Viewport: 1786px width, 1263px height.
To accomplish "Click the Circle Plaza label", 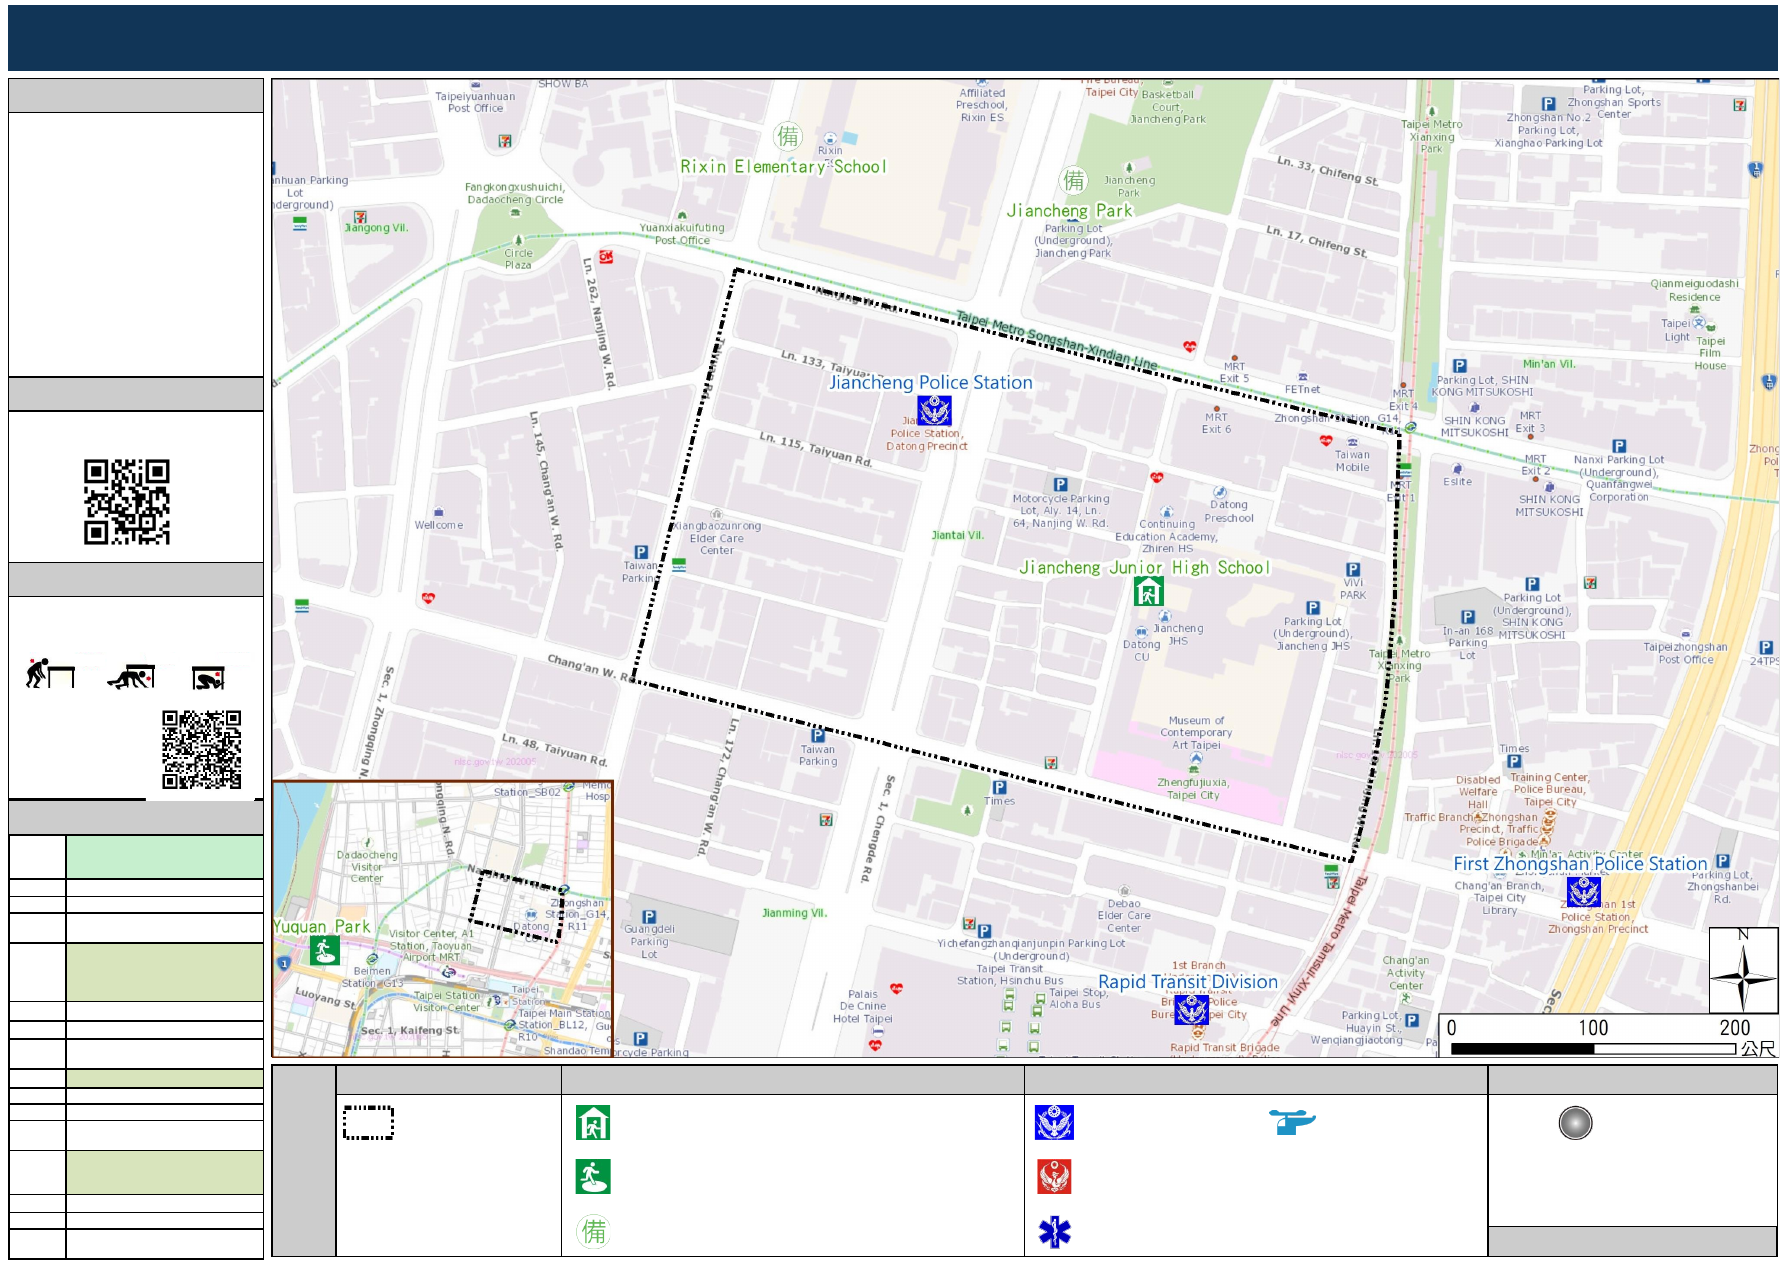I will click(x=518, y=259).
